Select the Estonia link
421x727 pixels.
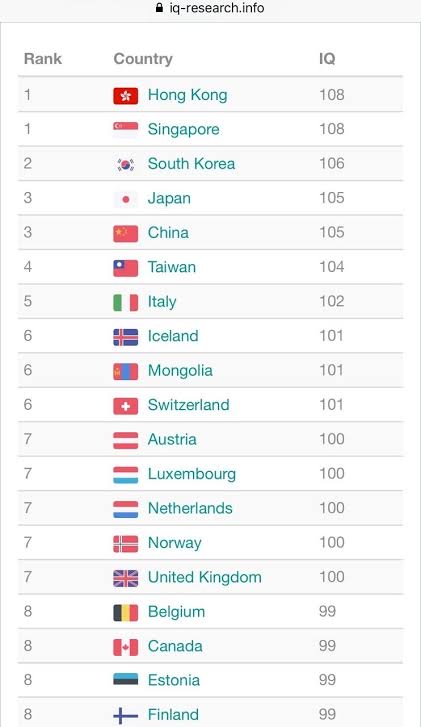click(174, 680)
